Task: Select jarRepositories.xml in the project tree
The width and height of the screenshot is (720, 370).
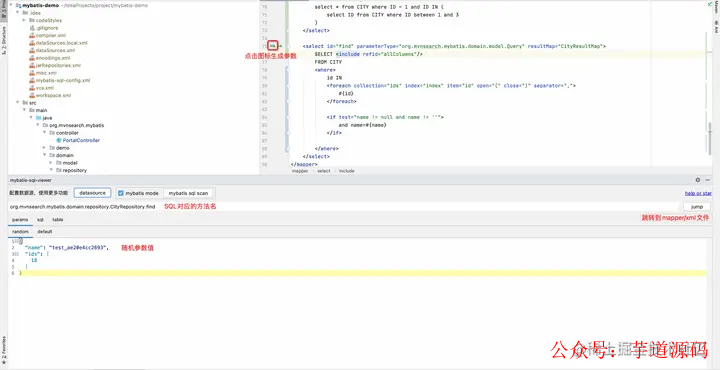Action: [58, 65]
